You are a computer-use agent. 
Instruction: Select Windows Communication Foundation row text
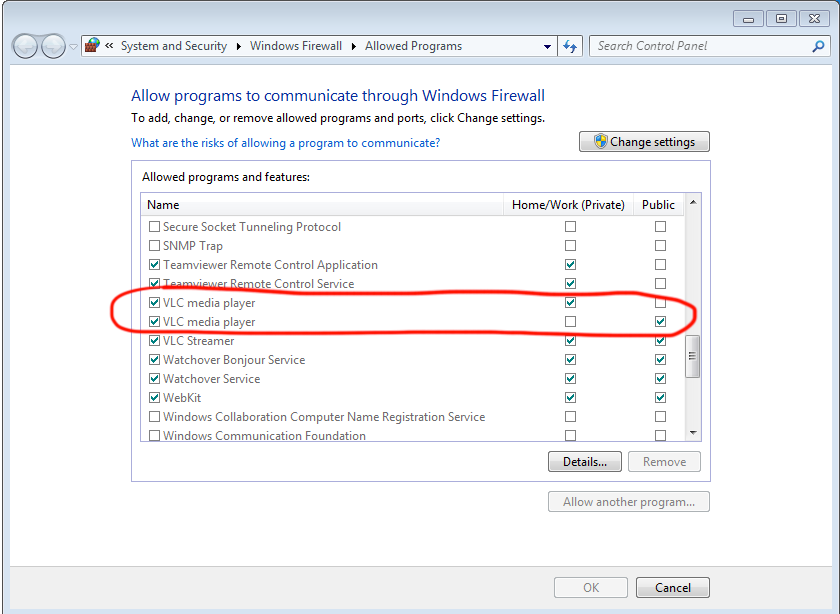click(264, 436)
